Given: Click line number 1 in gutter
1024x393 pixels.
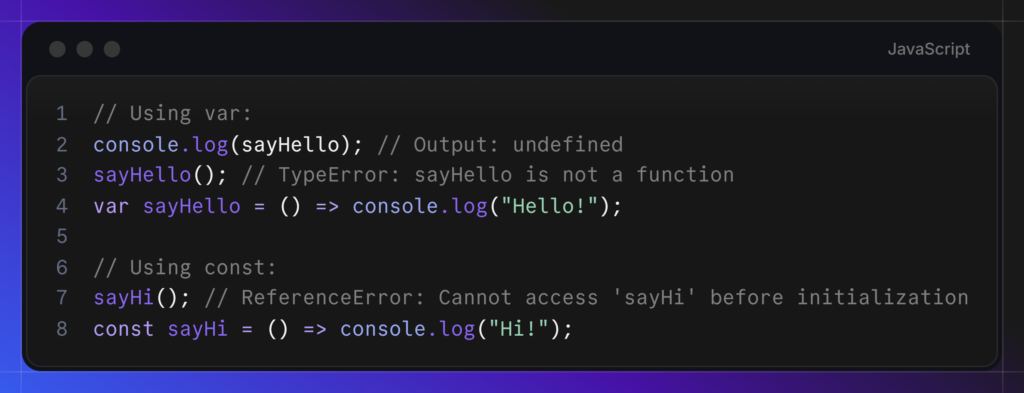Looking at the screenshot, I should [61, 114].
